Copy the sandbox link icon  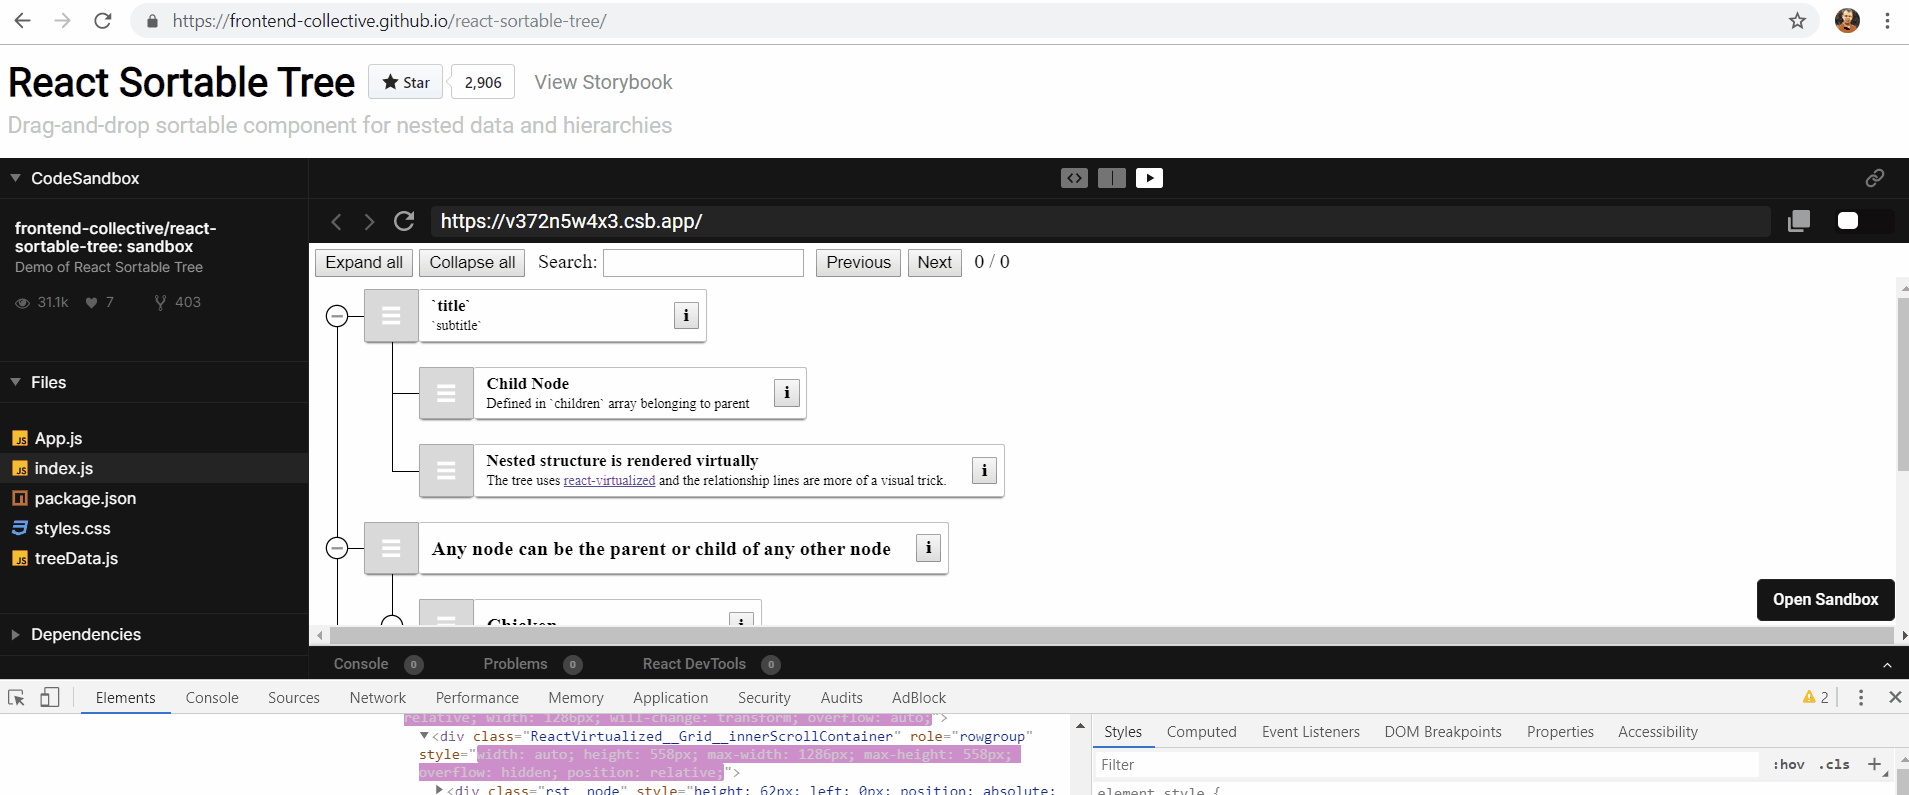coord(1875,178)
